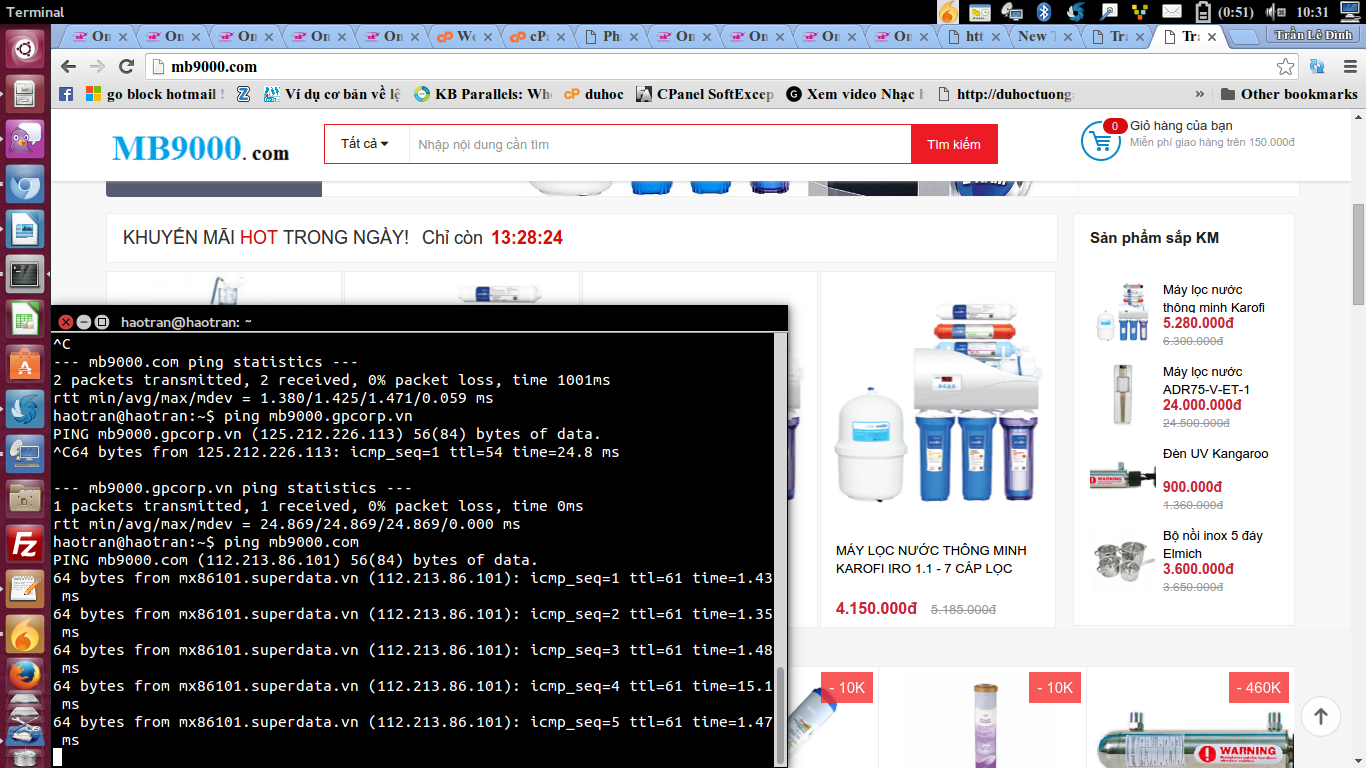This screenshot has width=1366, height=768.
Task: Open 'Máy lọc nước thông minh Karofi' sidebar item
Action: [1214, 298]
